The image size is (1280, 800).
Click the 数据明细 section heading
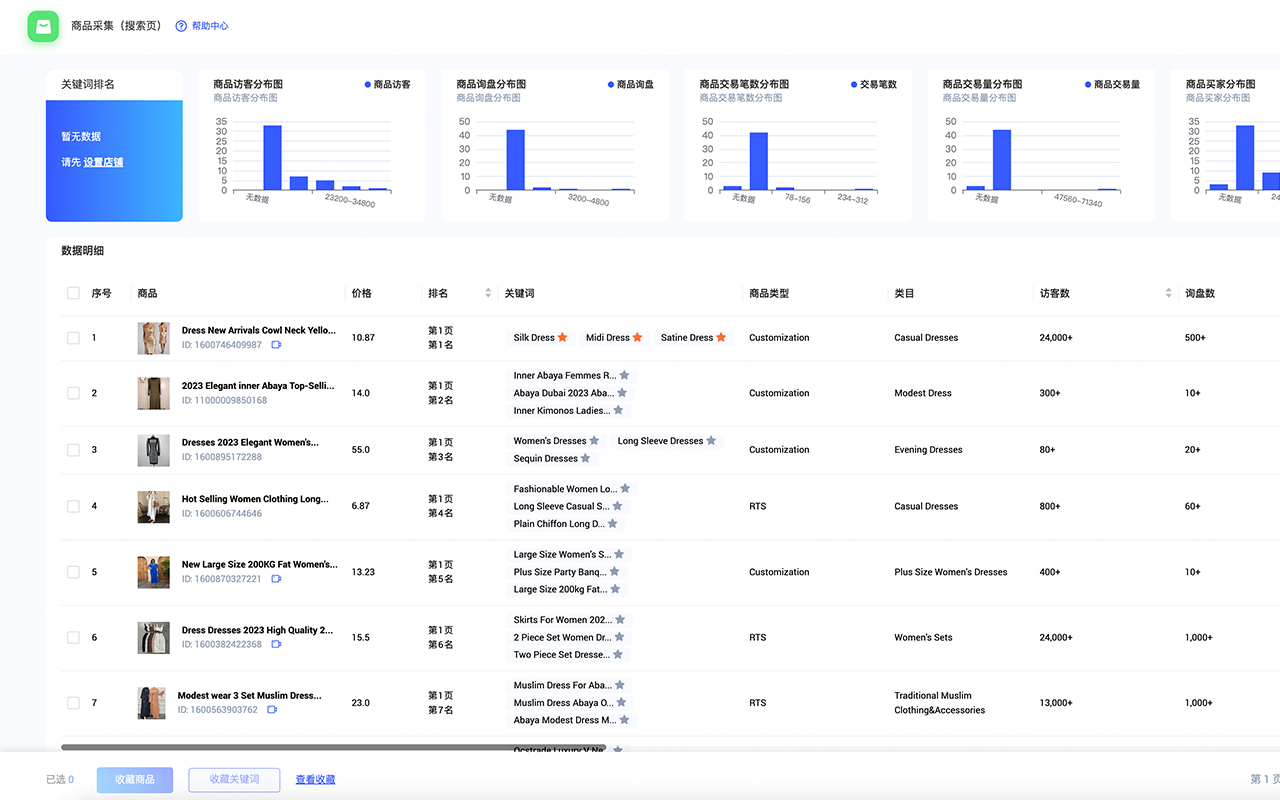click(83, 251)
